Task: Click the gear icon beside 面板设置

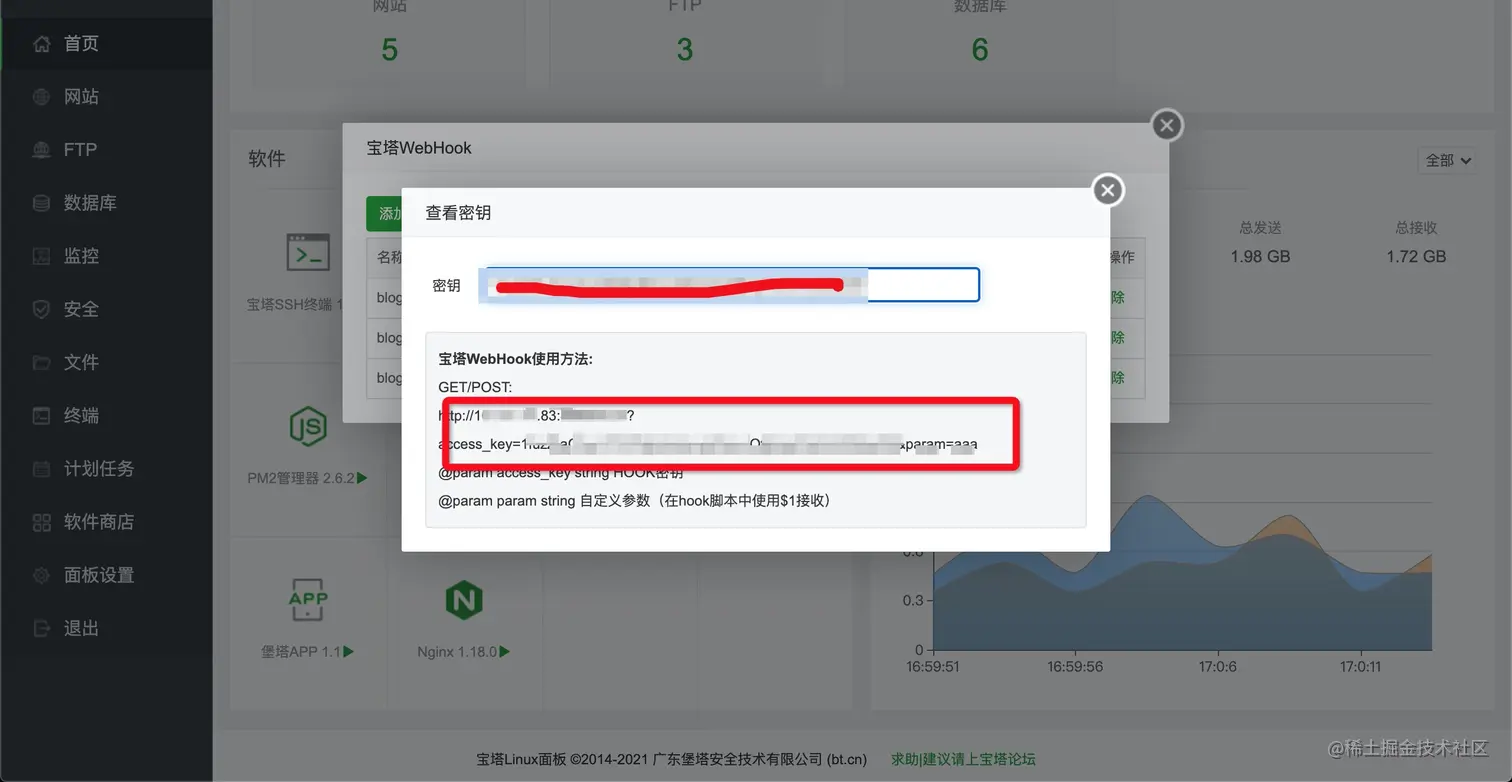Action: (x=41, y=575)
